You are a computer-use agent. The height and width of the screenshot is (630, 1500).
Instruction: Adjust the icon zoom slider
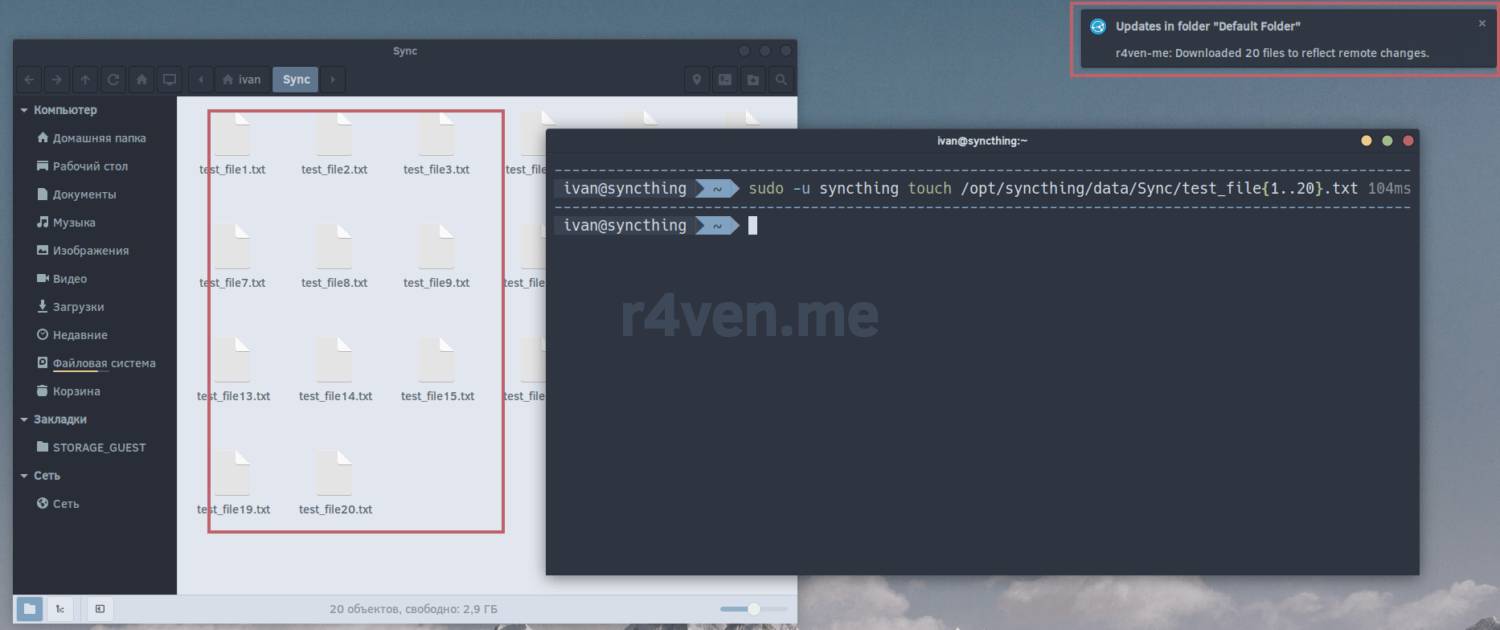click(x=754, y=609)
